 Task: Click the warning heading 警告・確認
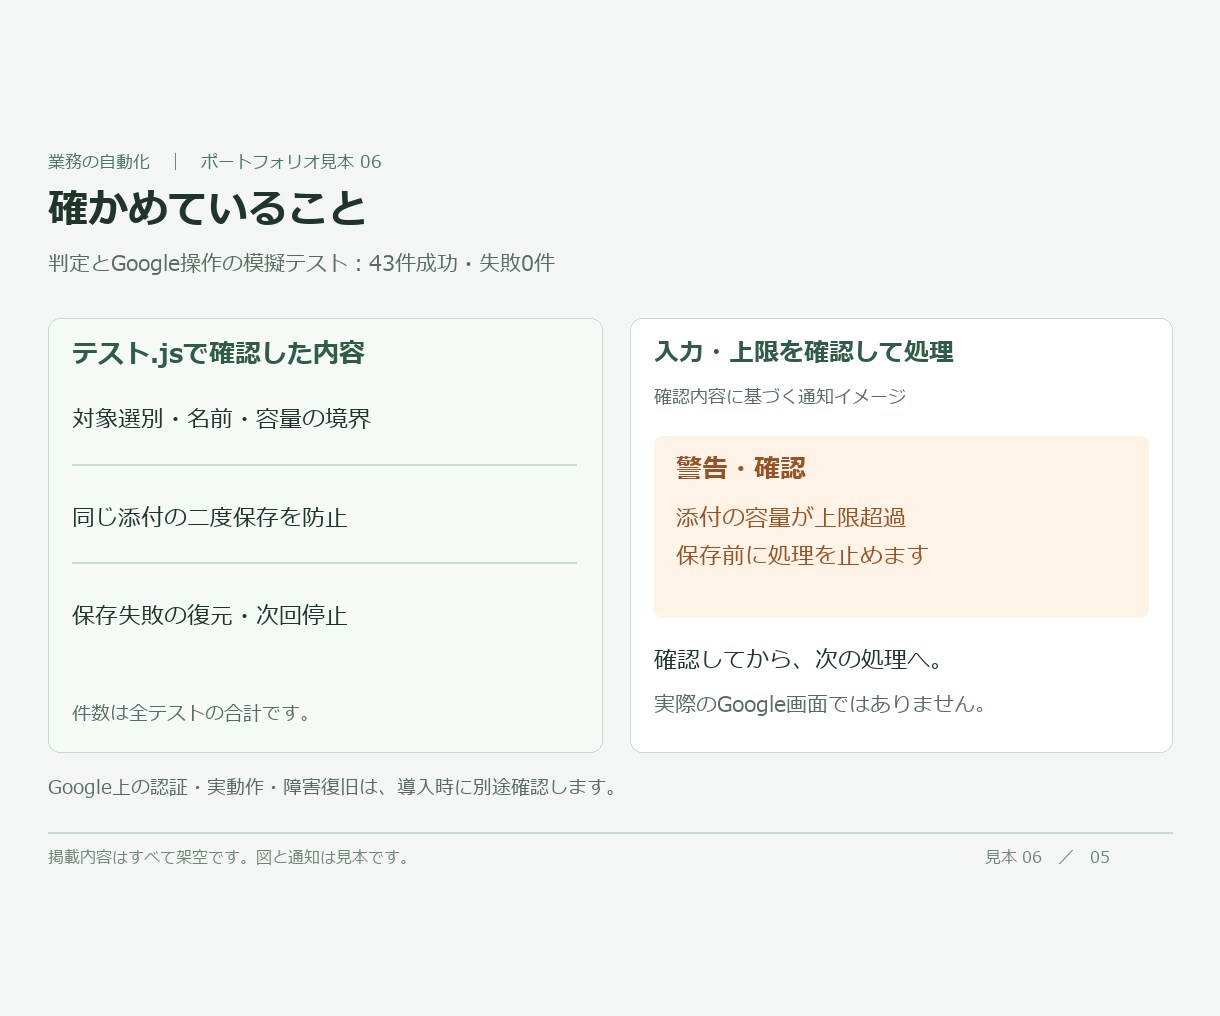pos(741,468)
